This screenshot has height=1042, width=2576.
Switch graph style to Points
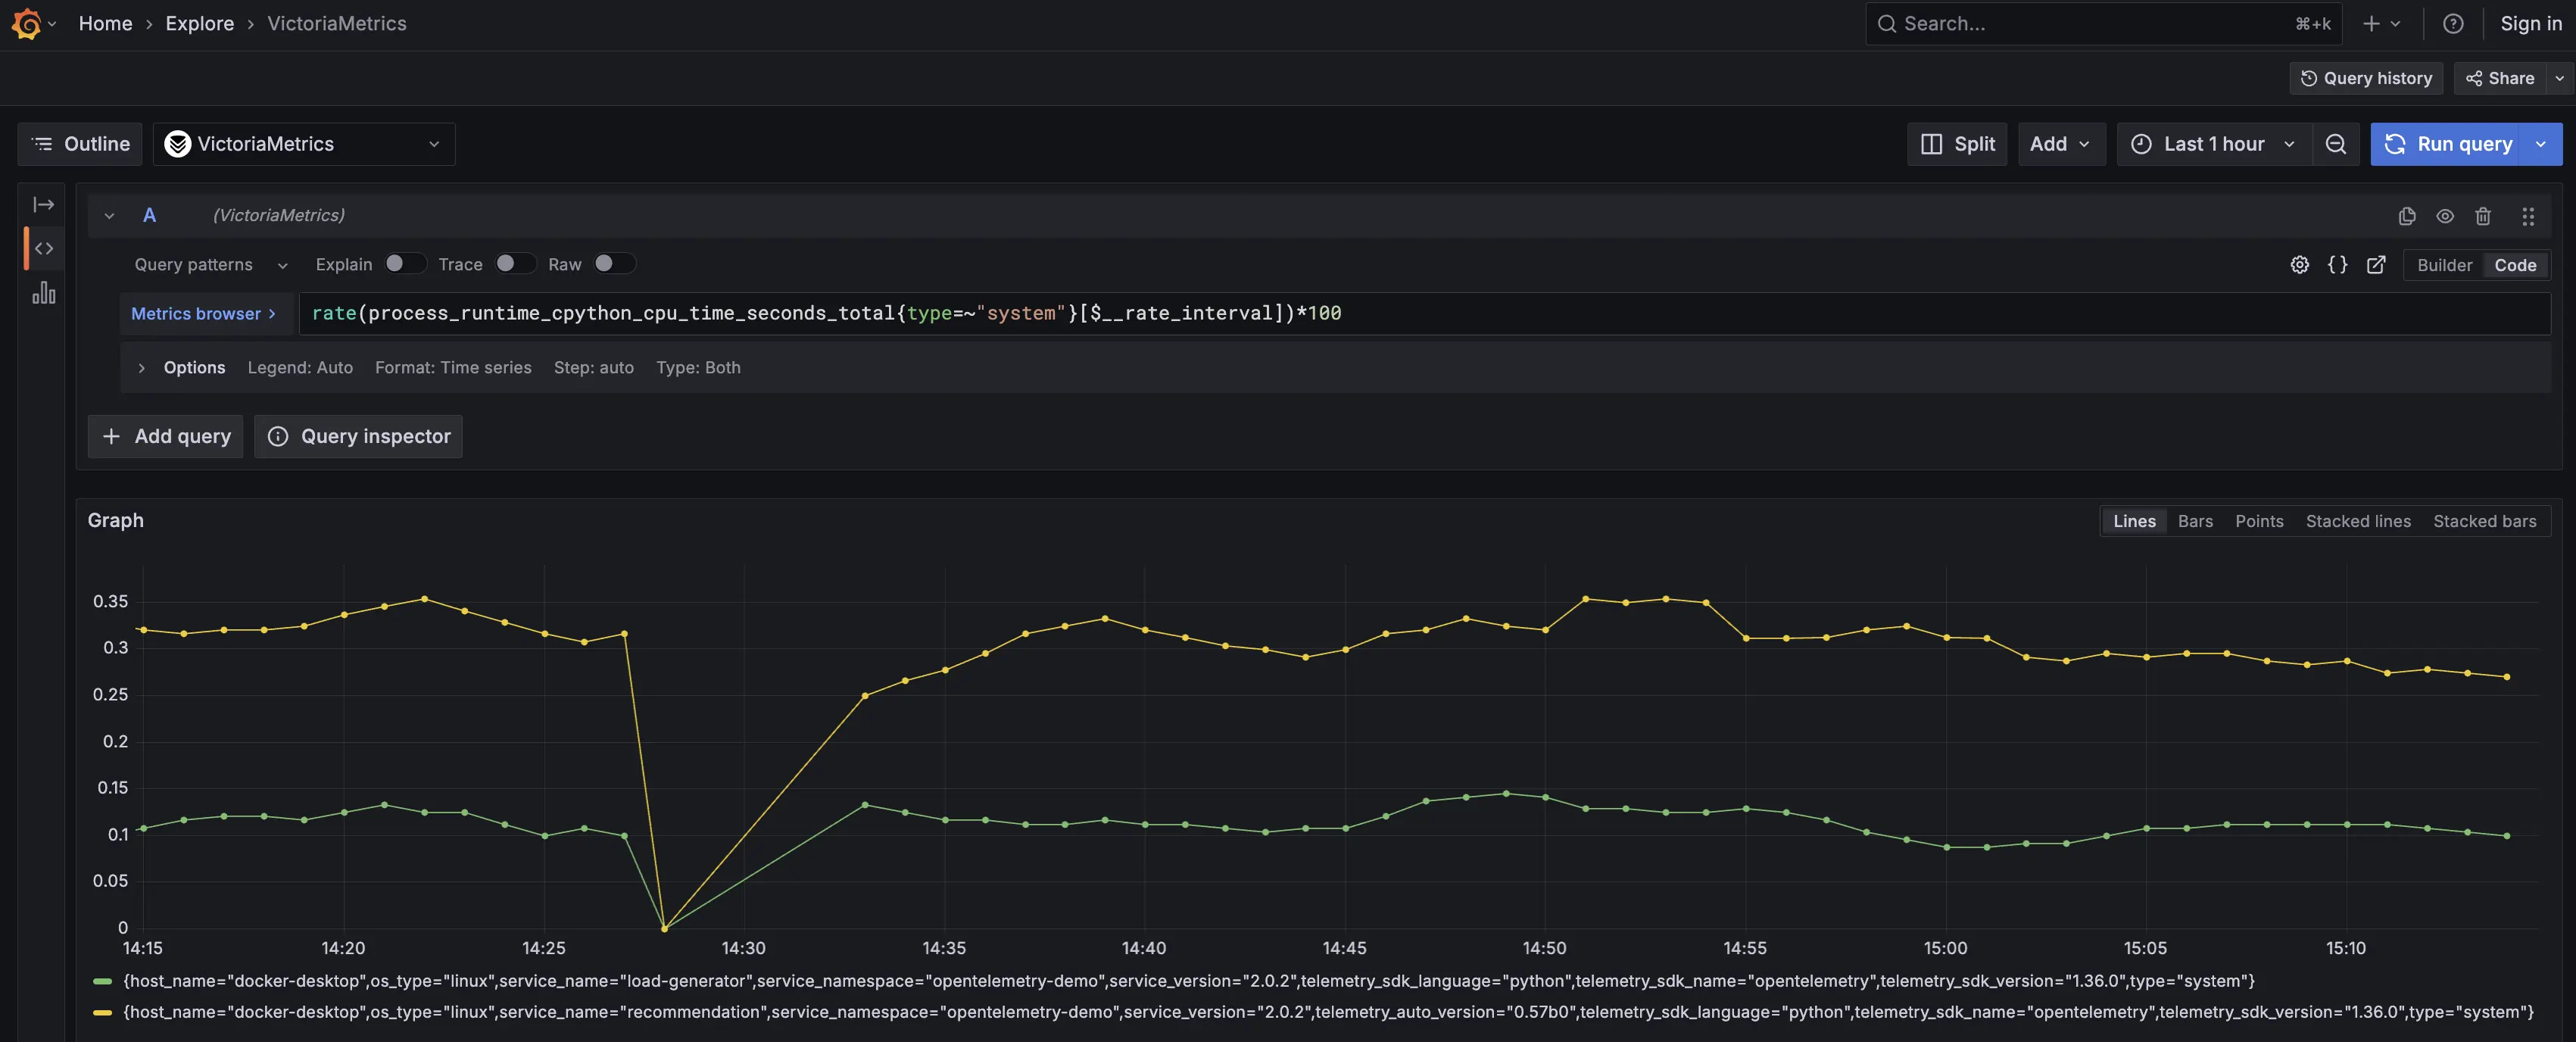[2259, 521]
